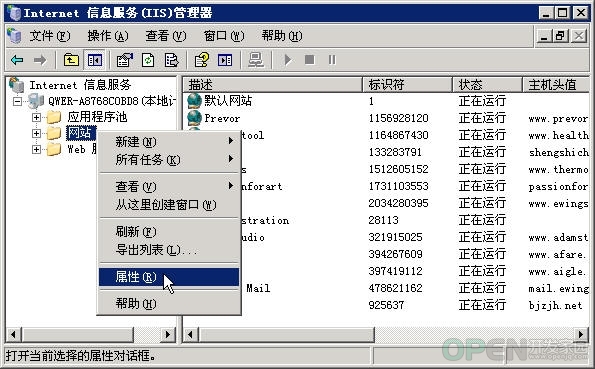This screenshot has height=369, width=595.
Task: Open the Properties toolbar icon
Action: click(124, 60)
